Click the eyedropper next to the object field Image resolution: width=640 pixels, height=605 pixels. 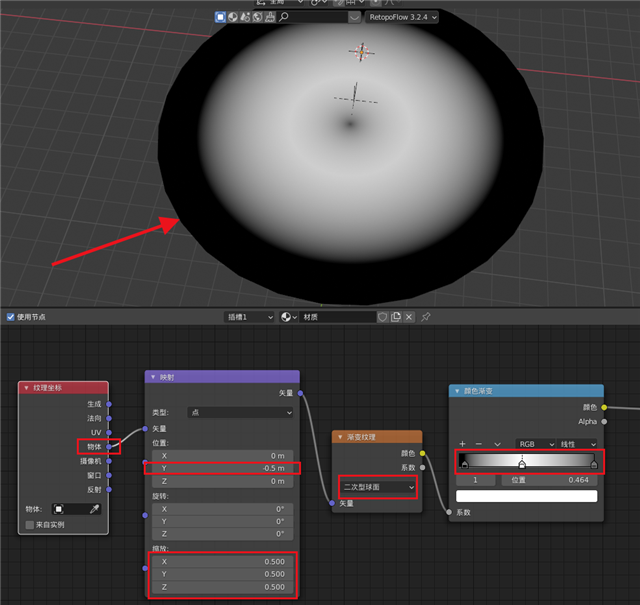click(x=93, y=509)
